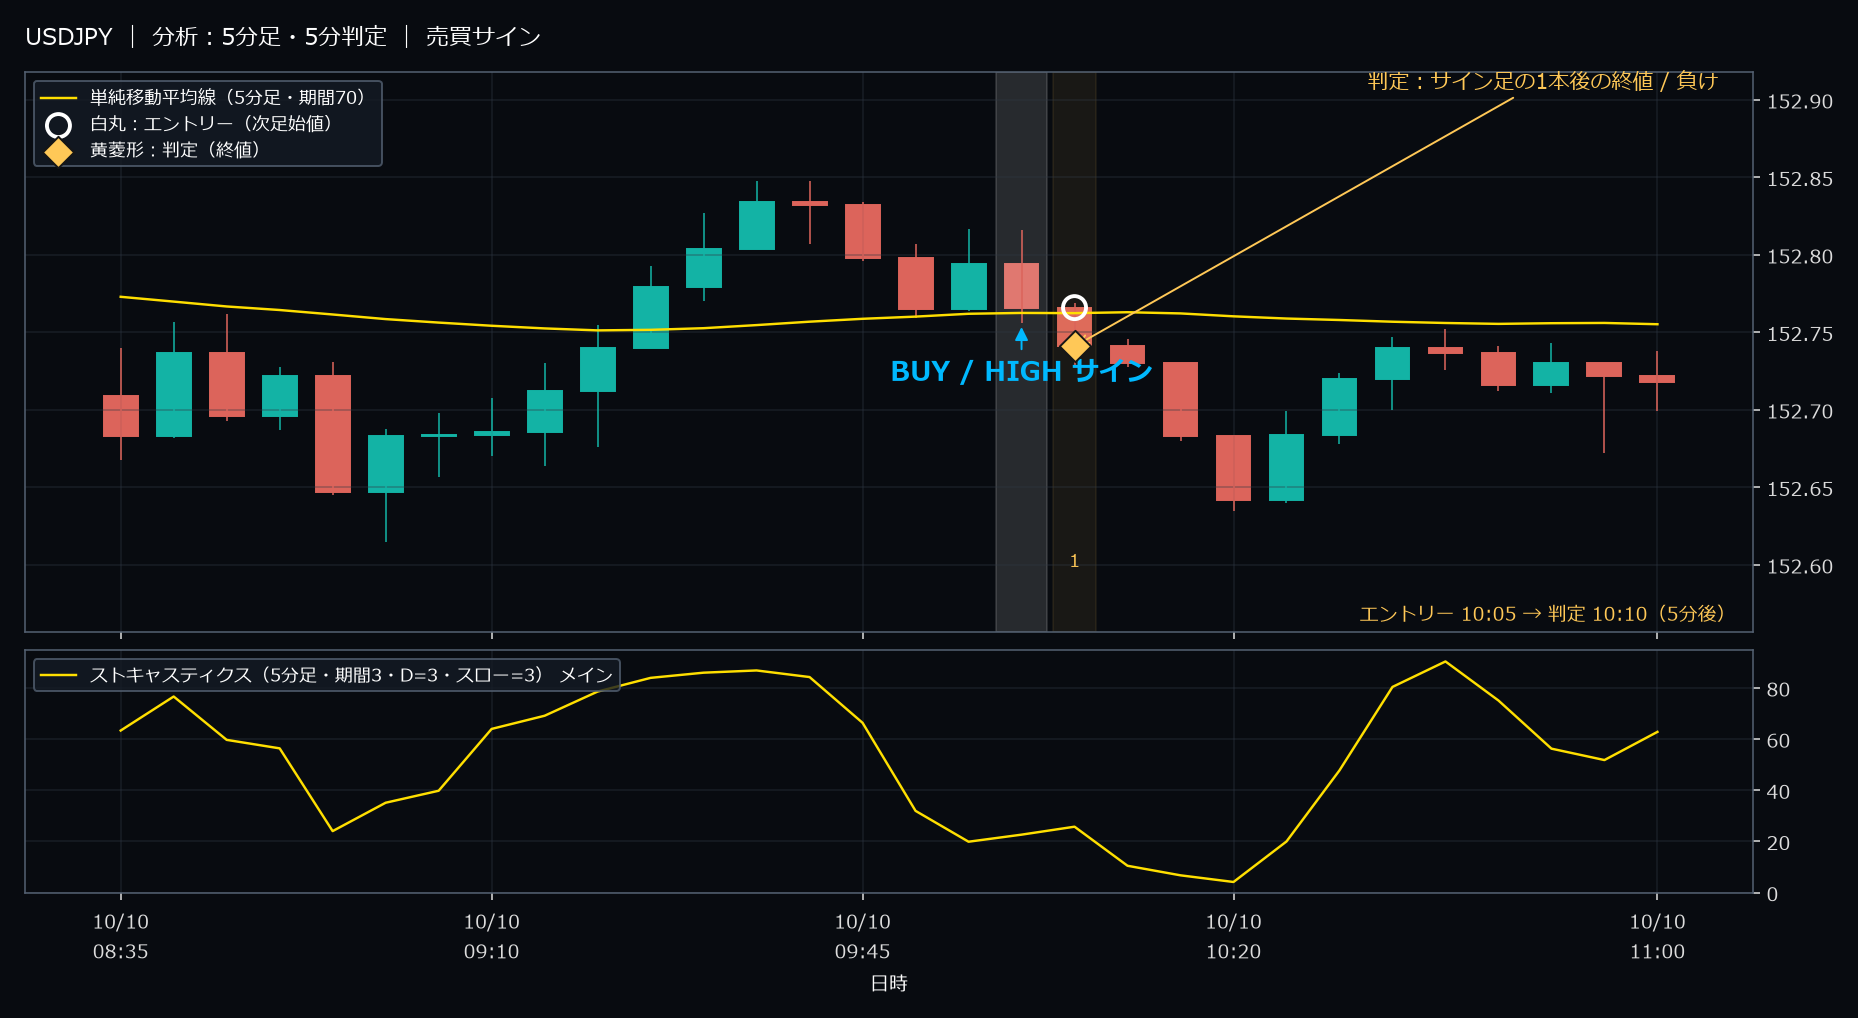1858x1018 pixels.
Task: Click the stochastic axis value 60
Action: click(1778, 741)
